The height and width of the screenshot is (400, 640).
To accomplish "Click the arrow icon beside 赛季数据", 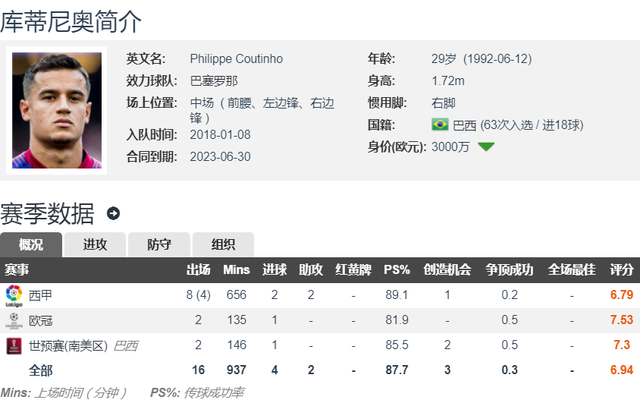I will (113, 213).
